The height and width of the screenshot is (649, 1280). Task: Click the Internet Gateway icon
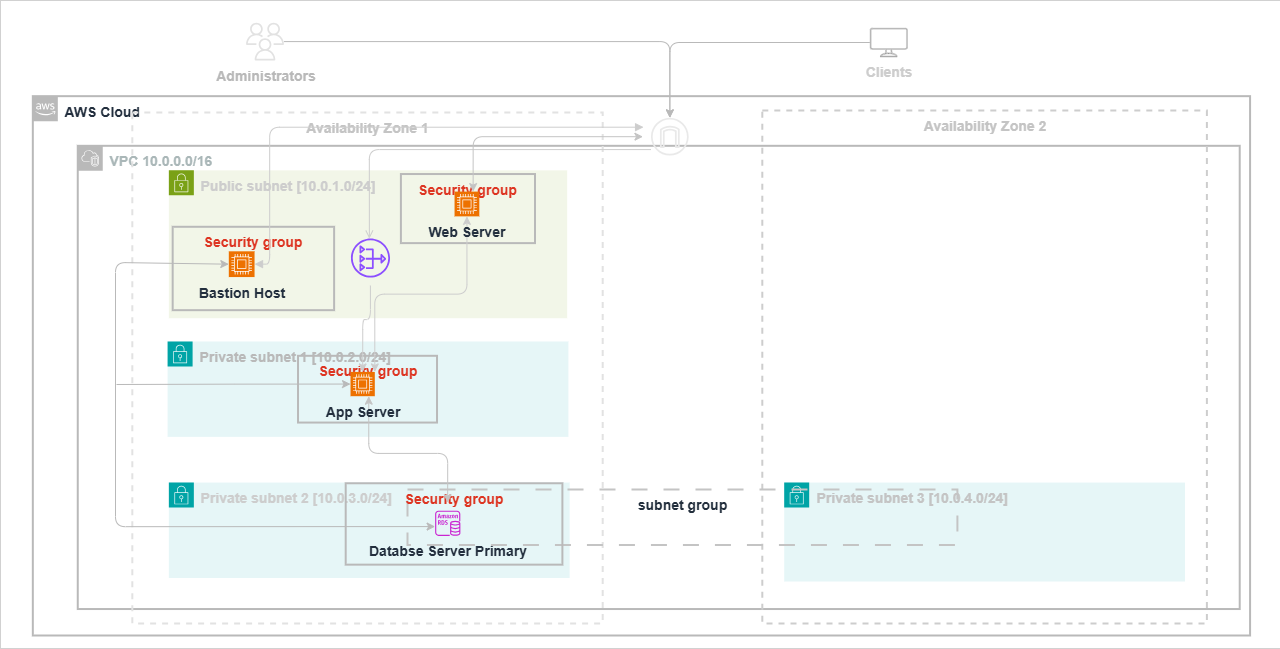[x=669, y=137]
